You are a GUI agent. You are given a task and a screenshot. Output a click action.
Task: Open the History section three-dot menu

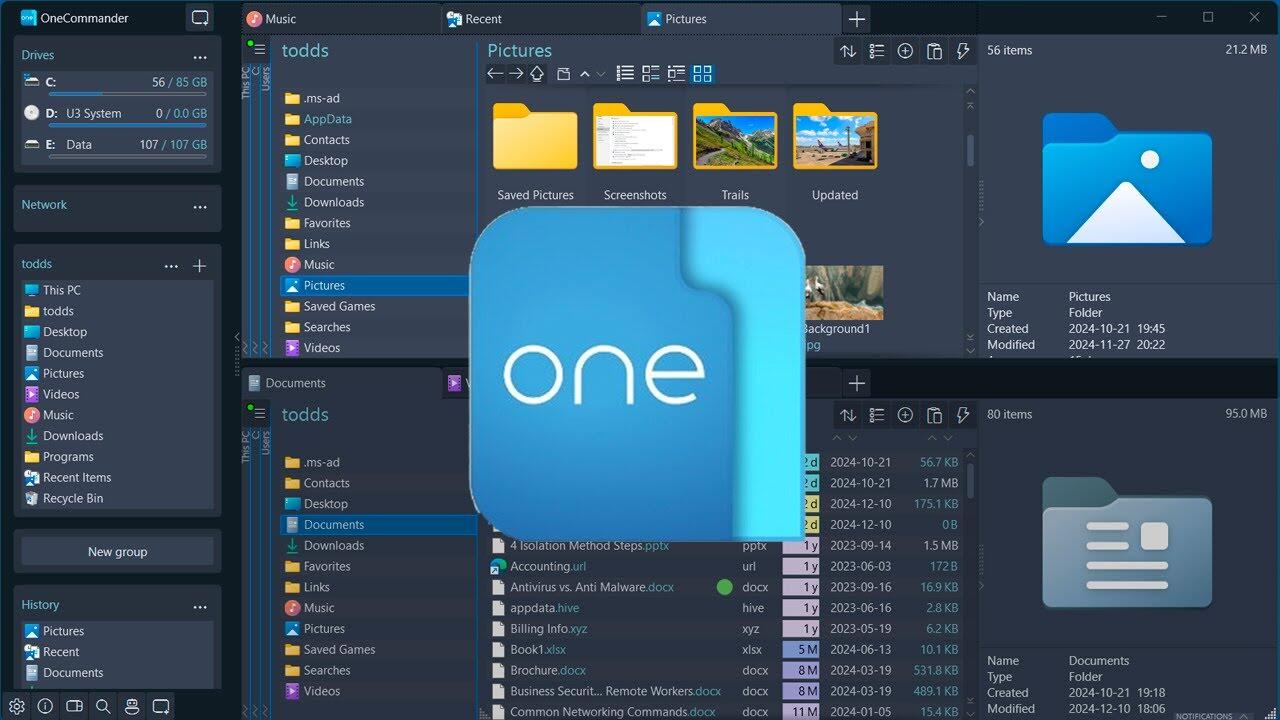(x=200, y=607)
